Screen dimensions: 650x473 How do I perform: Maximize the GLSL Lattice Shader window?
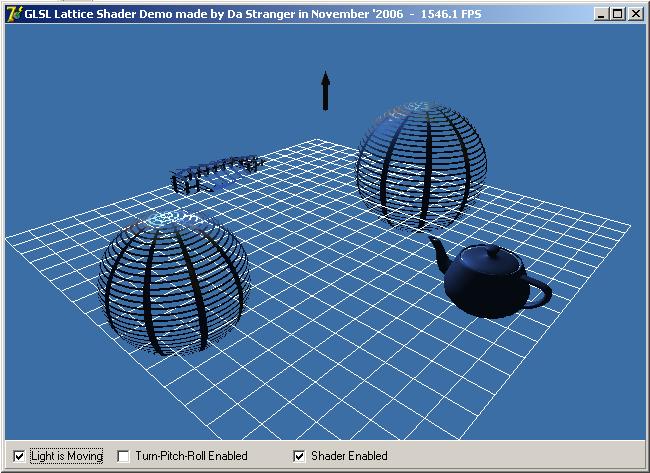pos(617,14)
